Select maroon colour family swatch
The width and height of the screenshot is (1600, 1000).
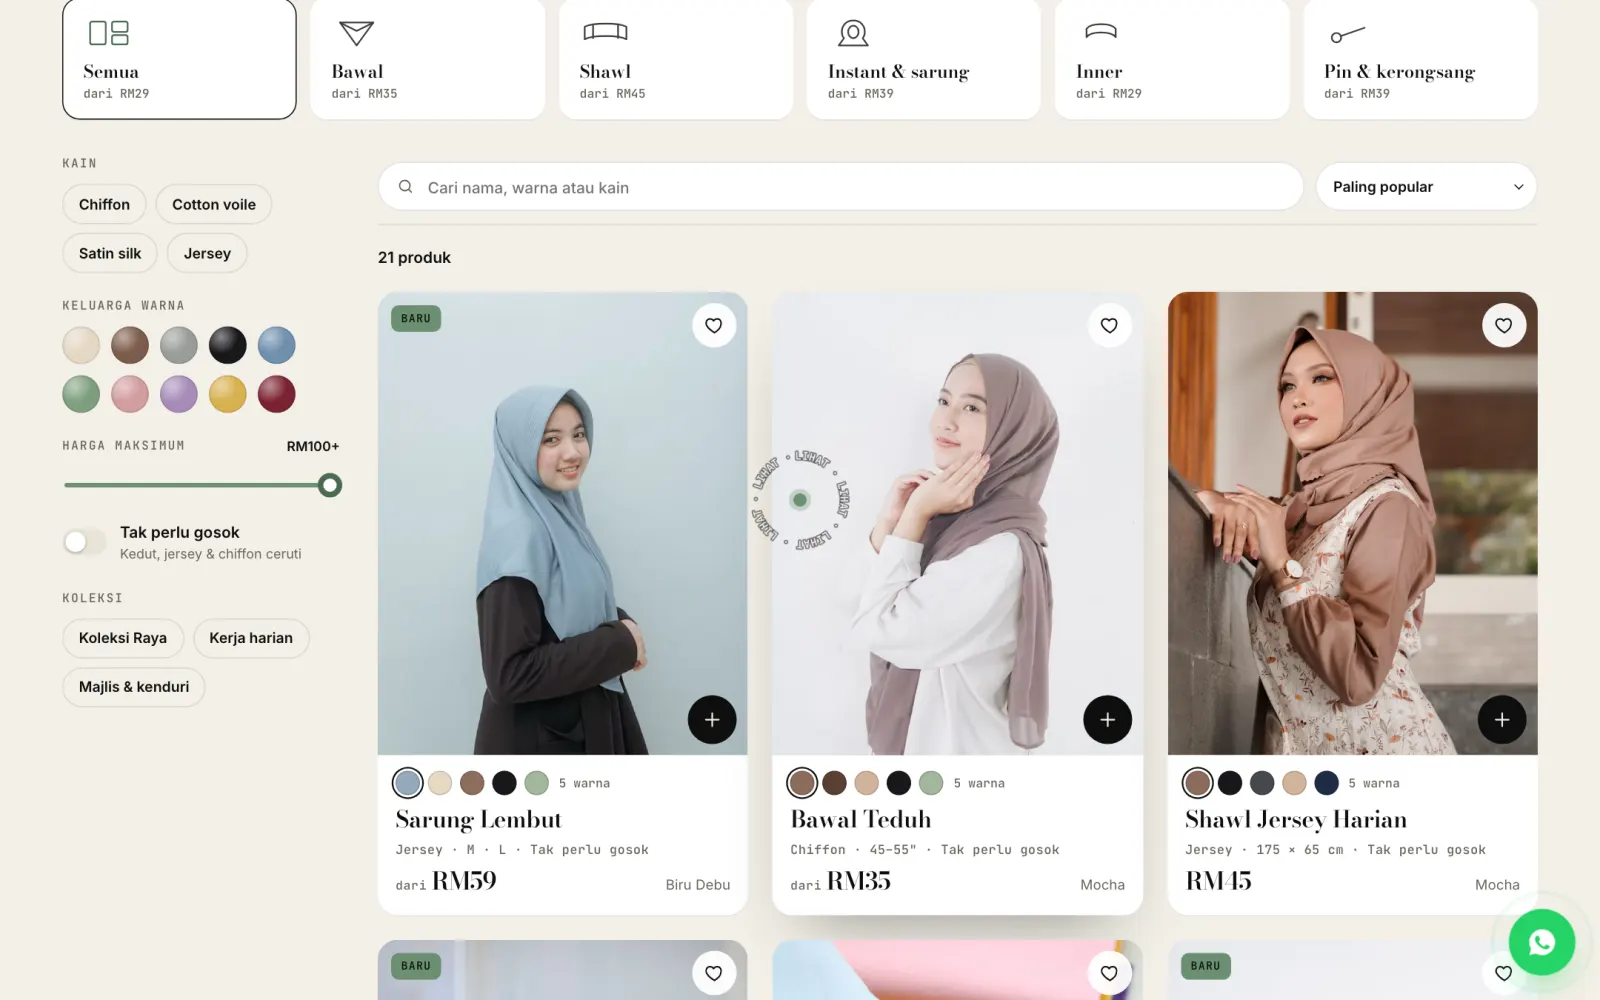(x=277, y=394)
